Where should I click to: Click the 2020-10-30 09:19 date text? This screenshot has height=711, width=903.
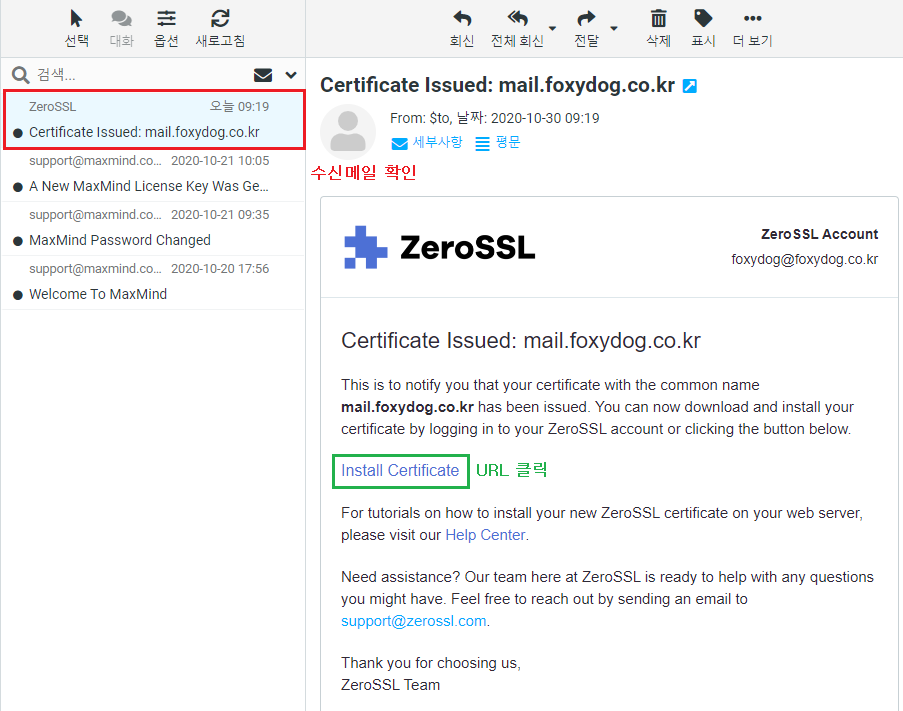[545, 119]
